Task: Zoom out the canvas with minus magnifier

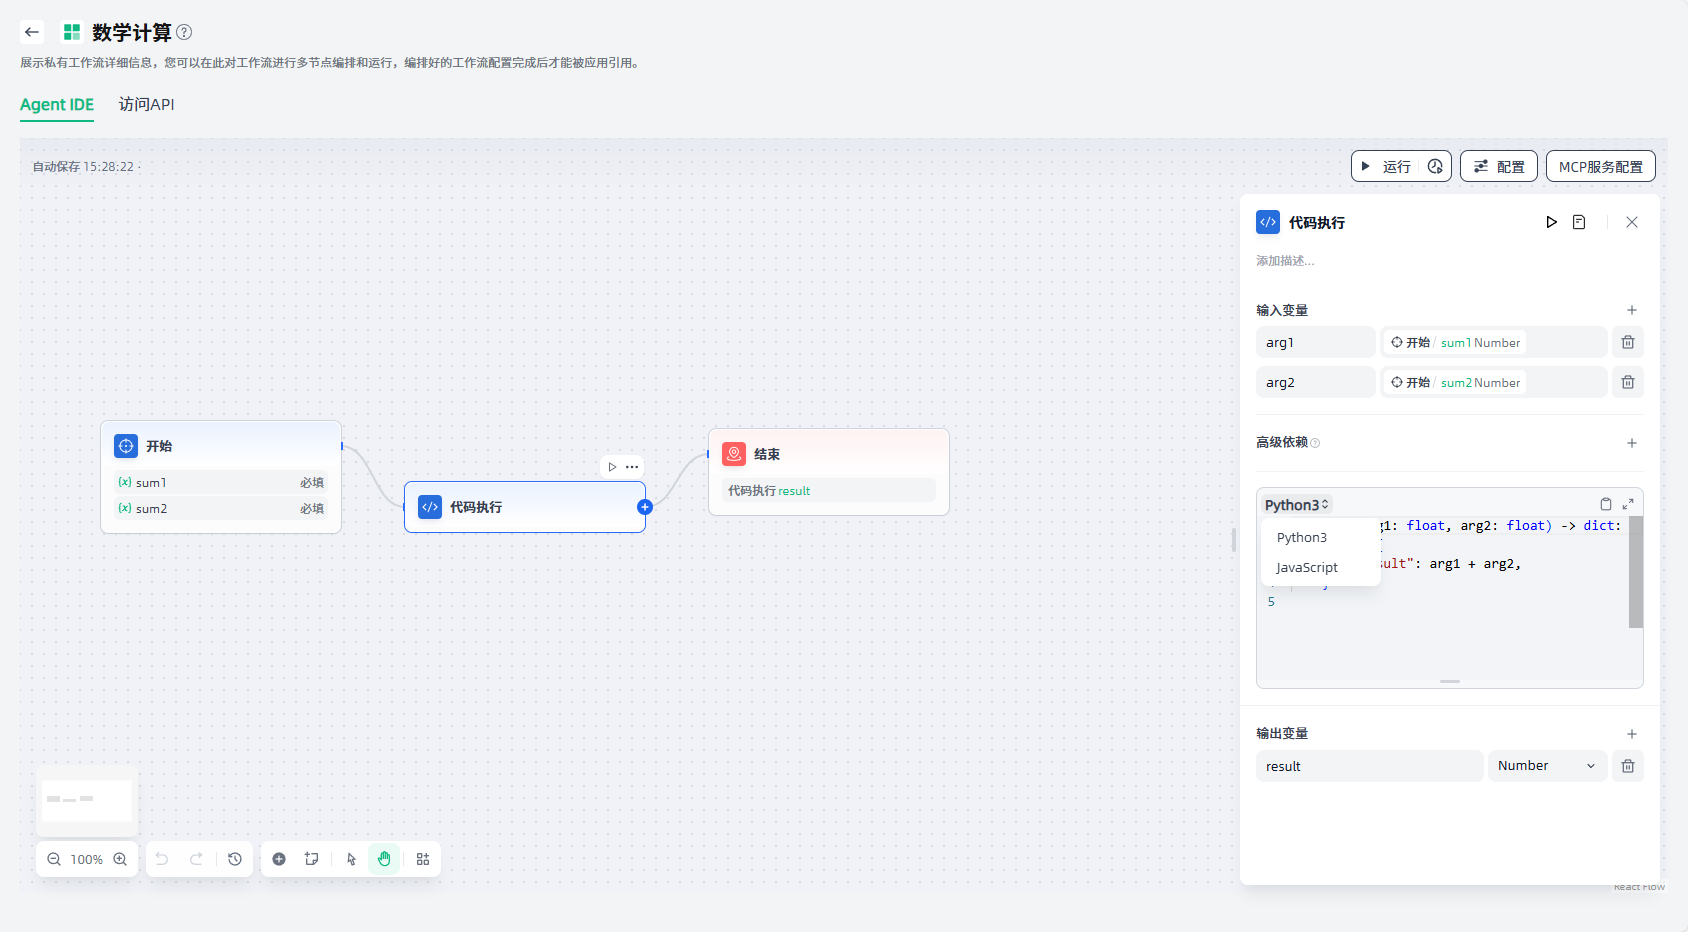Action: pos(54,859)
